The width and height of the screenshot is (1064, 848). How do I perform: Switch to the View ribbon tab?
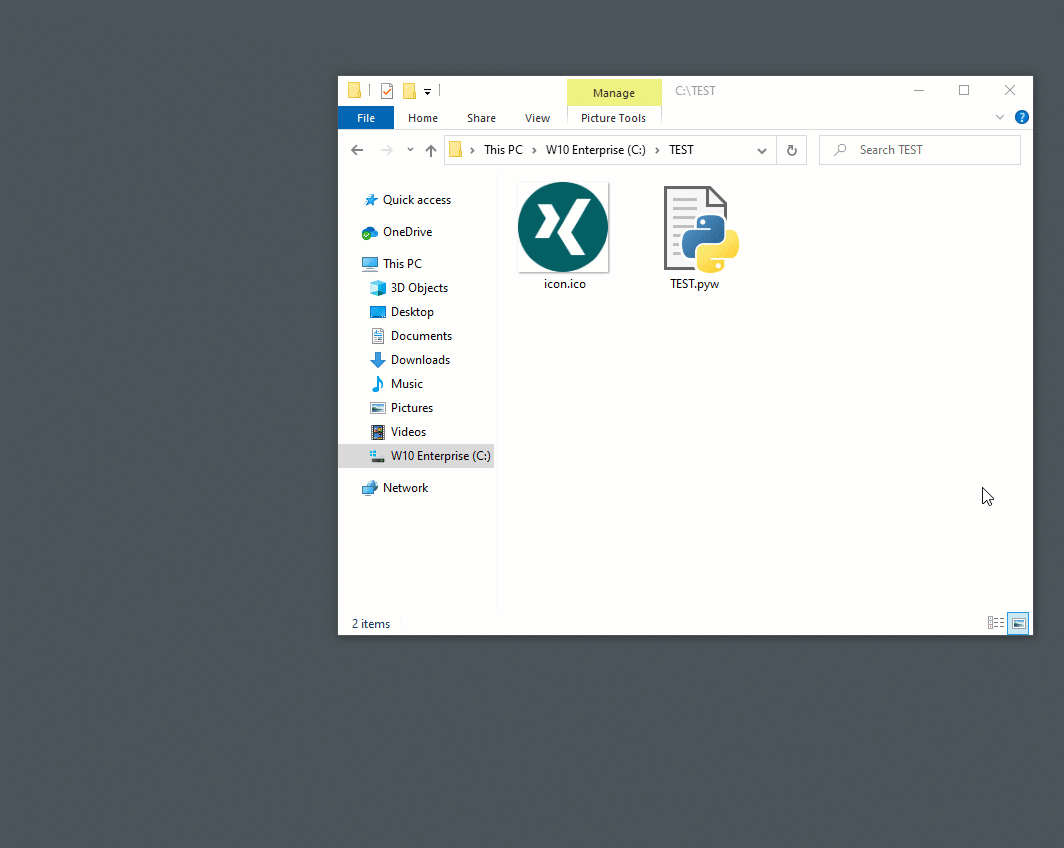click(537, 118)
